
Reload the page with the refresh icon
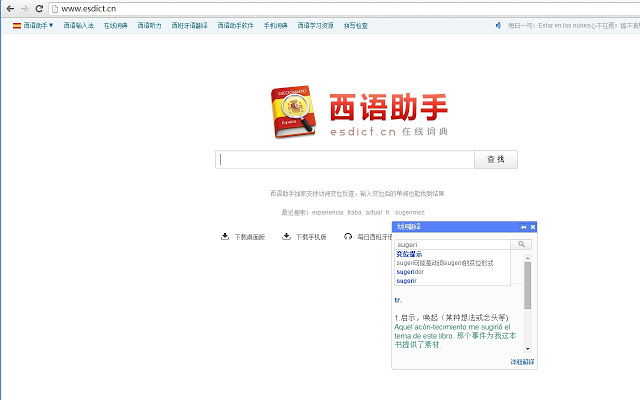[39, 9]
